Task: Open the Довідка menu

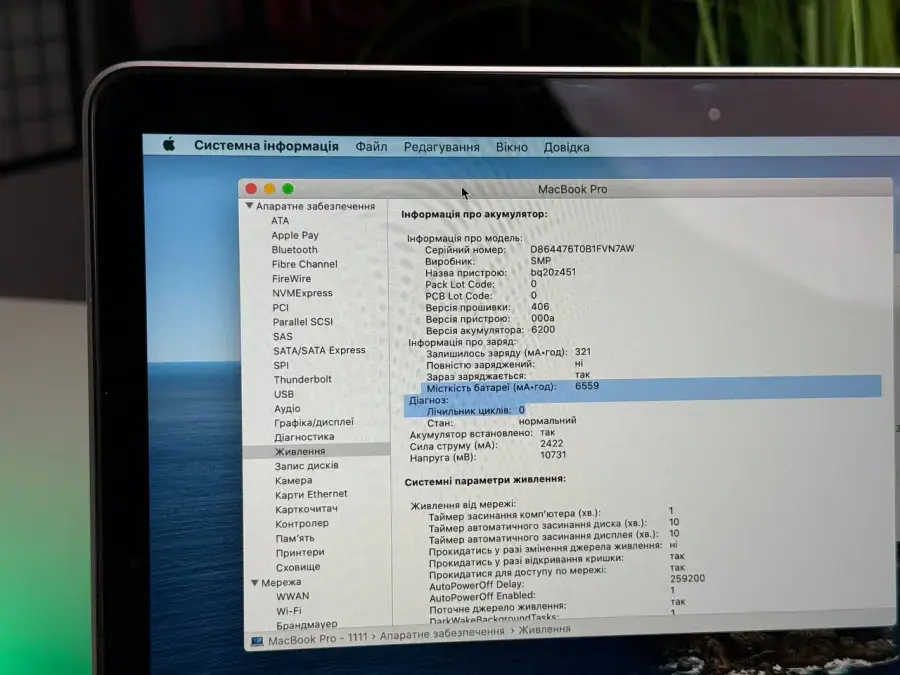Action: click(566, 147)
